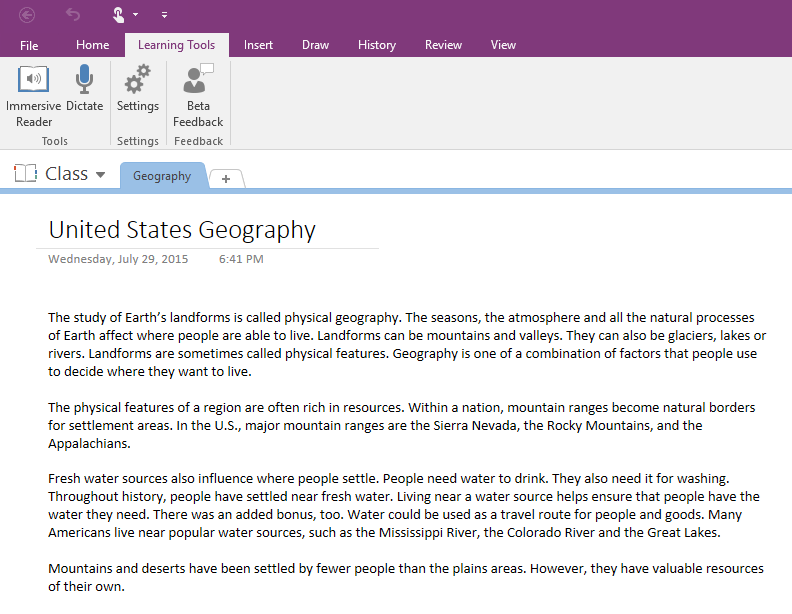792x614 pixels.
Task: Switch to the Review ribbon tab
Action: (443, 45)
